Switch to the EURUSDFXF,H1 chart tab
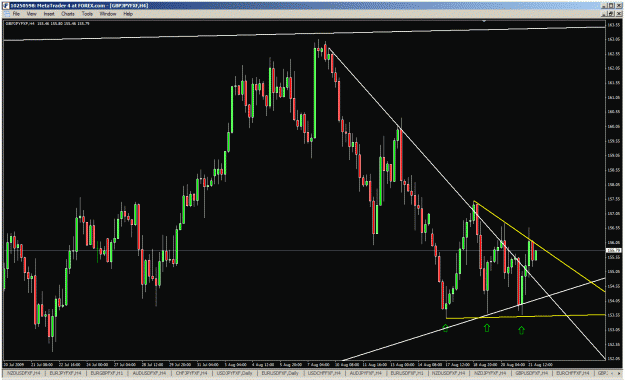The height and width of the screenshot is (380, 625). pos(407,373)
